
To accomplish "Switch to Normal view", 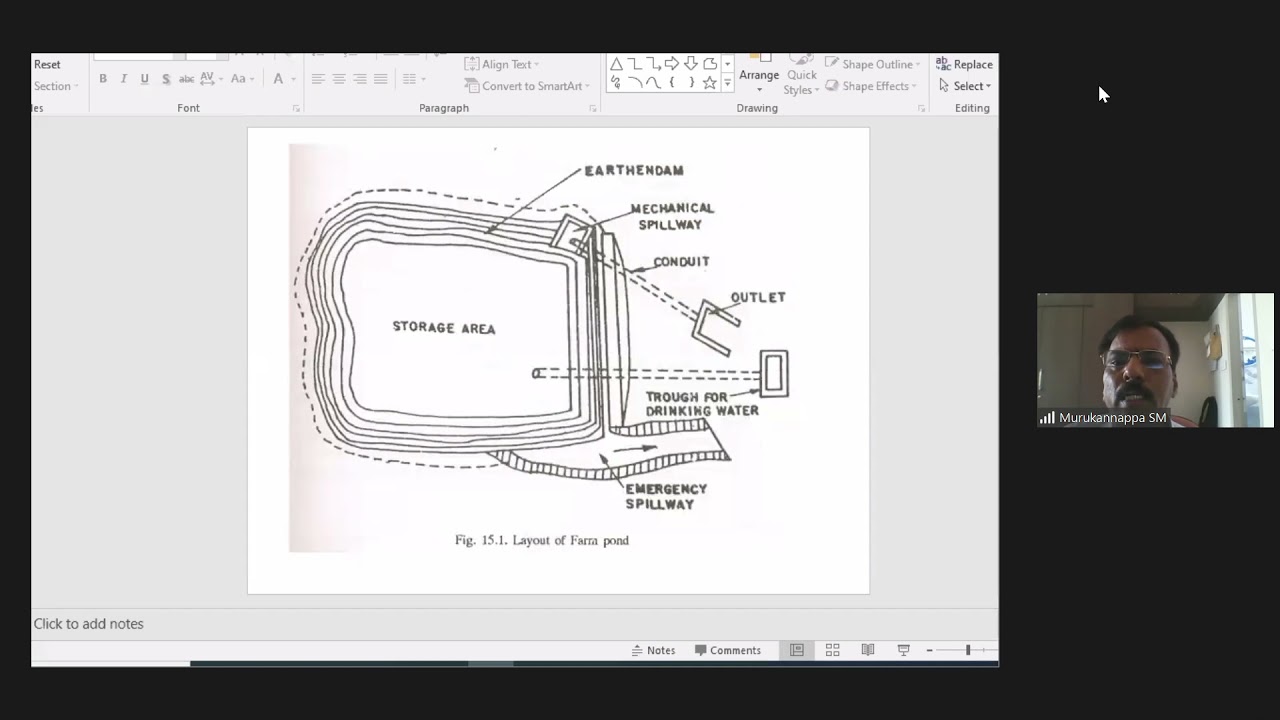I will (797, 650).
